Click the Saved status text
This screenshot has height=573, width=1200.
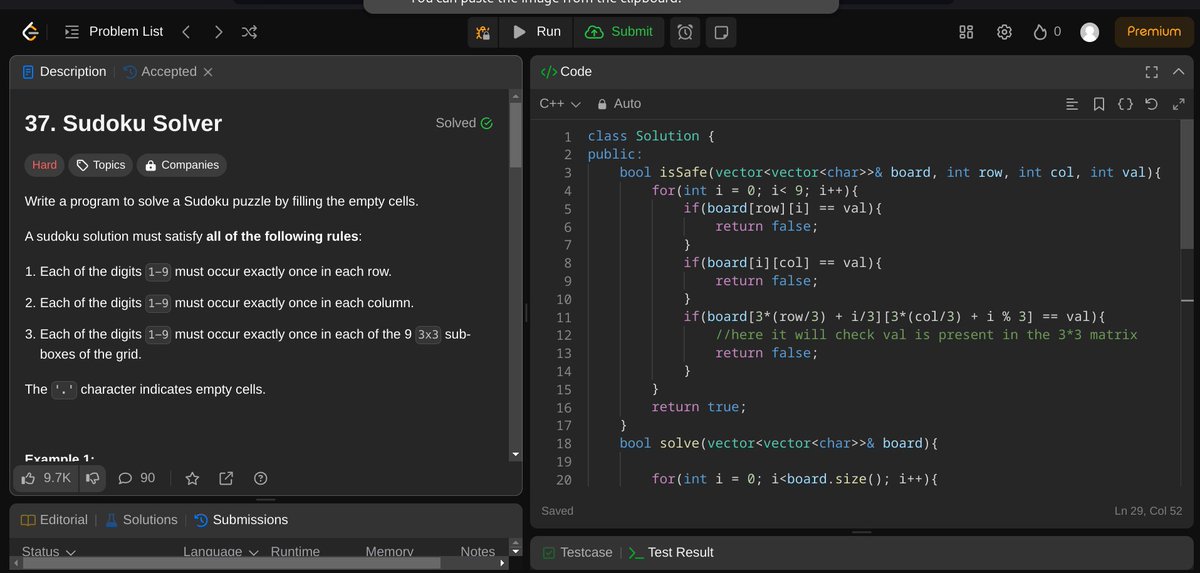coord(558,511)
